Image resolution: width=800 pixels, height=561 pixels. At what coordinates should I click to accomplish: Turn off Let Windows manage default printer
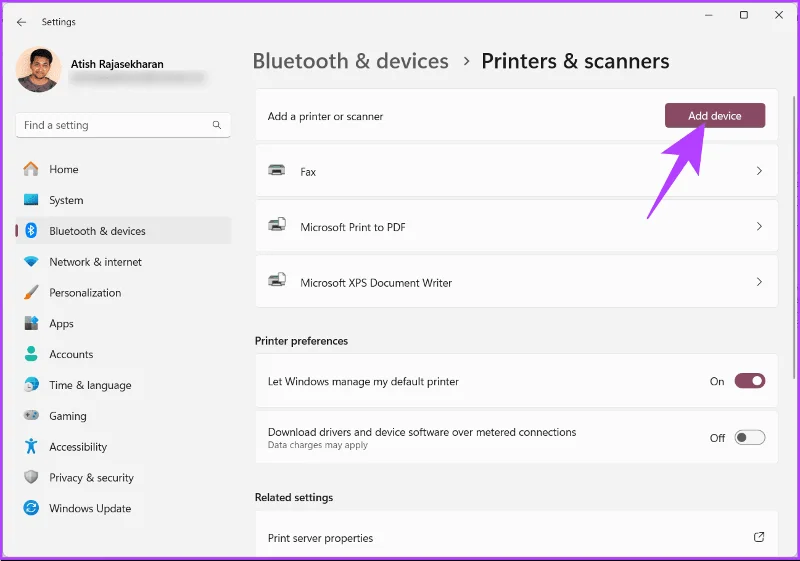point(749,381)
